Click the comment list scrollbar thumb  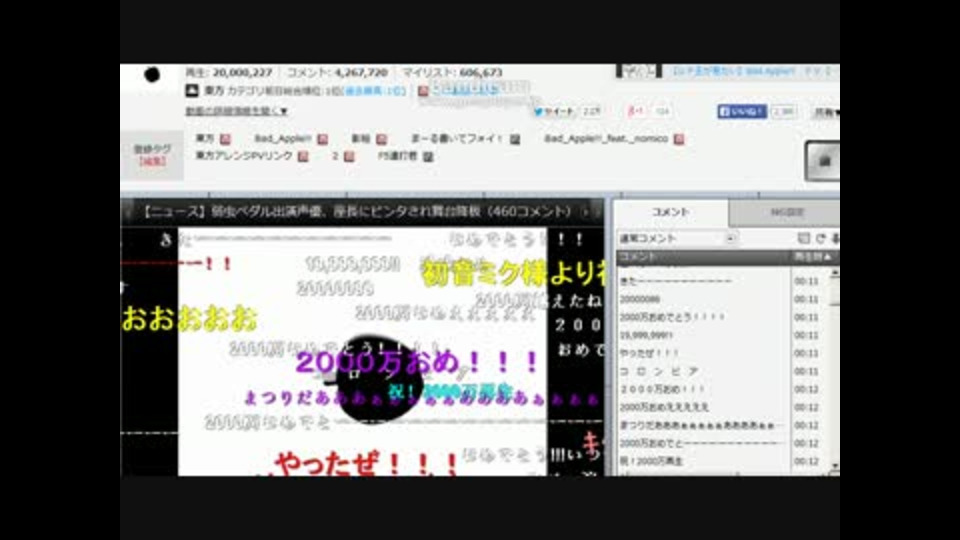click(834, 293)
